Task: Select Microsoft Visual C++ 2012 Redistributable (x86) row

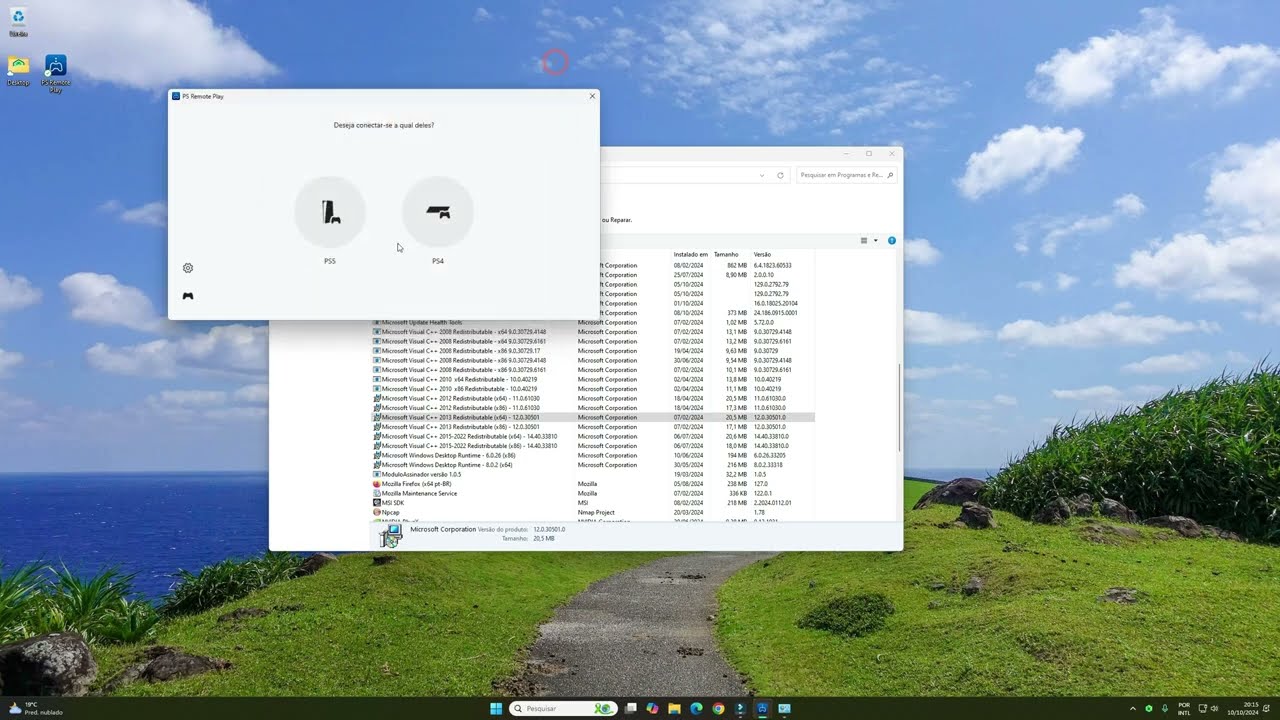Action: 593,408
